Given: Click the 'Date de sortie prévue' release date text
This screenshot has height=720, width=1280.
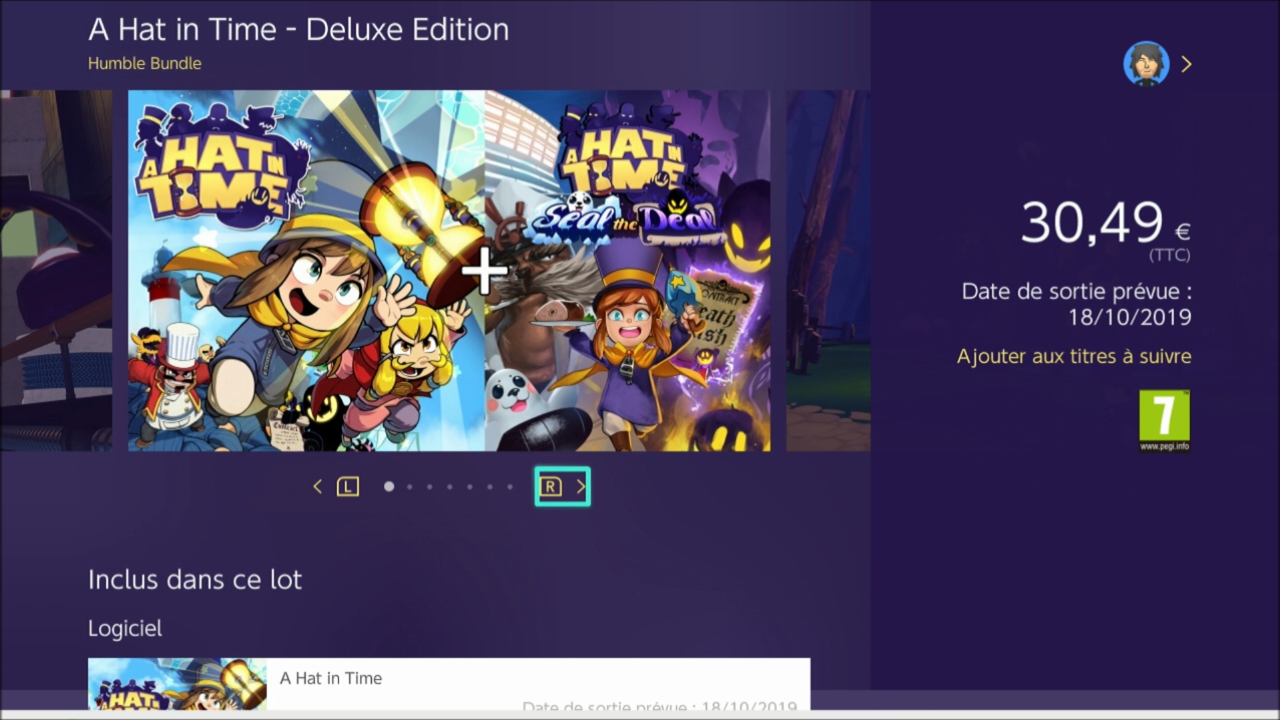Looking at the screenshot, I should 1076,304.
